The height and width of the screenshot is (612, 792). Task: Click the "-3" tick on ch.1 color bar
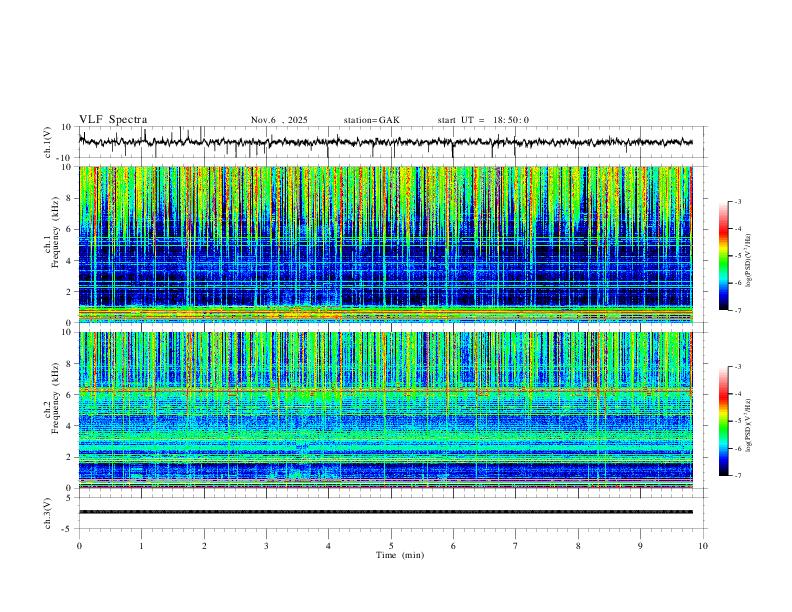737,201
